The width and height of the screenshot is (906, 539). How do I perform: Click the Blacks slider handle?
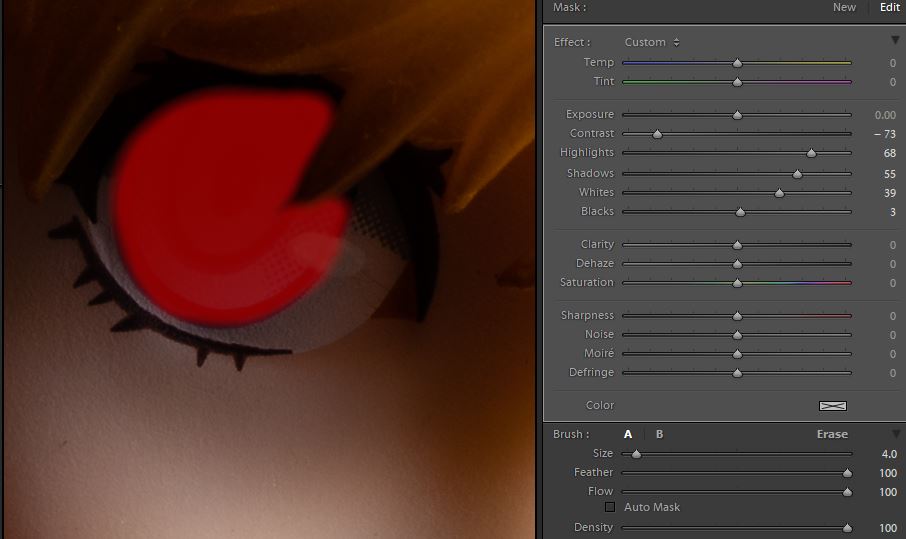[x=740, y=212]
